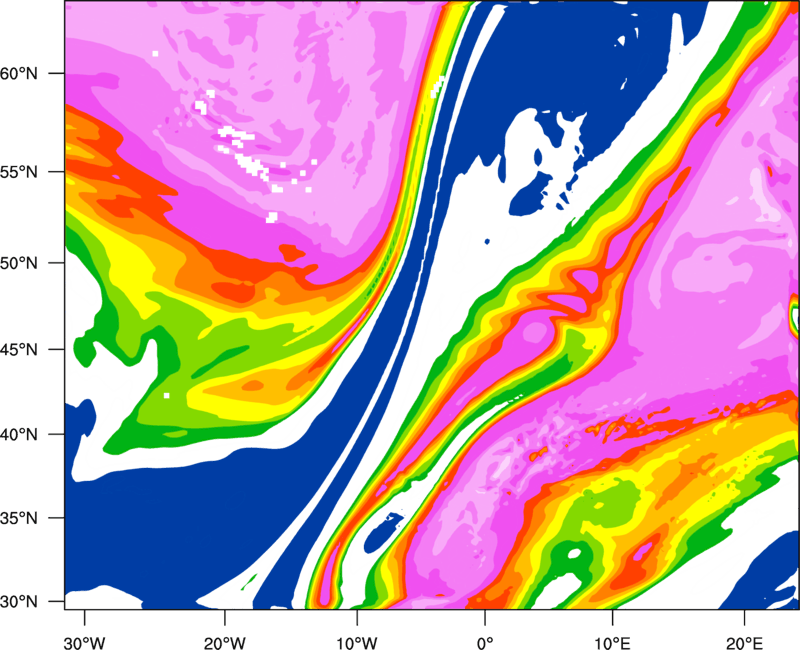
Task: Click the 35°N latitude label
Action: pos(18,518)
